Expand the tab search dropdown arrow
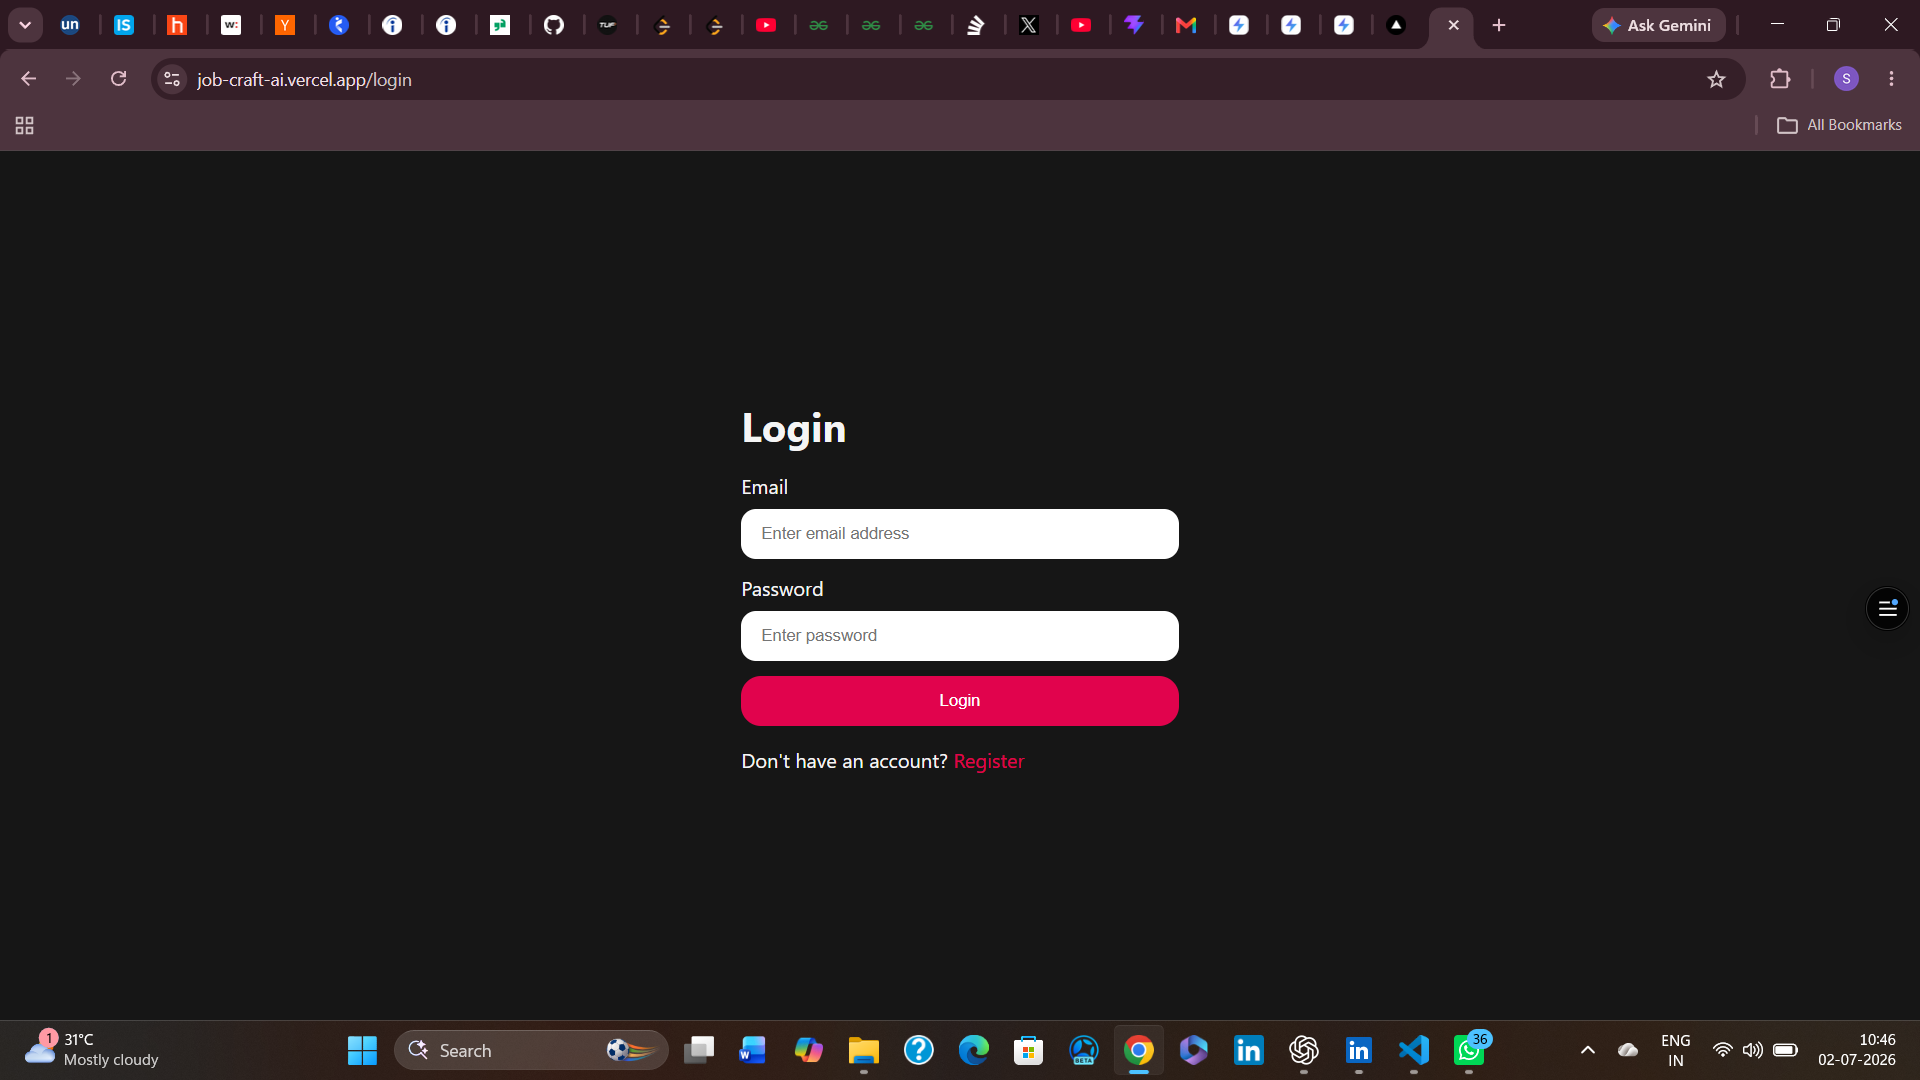Screen dimensions: 1920x1080 point(25,25)
